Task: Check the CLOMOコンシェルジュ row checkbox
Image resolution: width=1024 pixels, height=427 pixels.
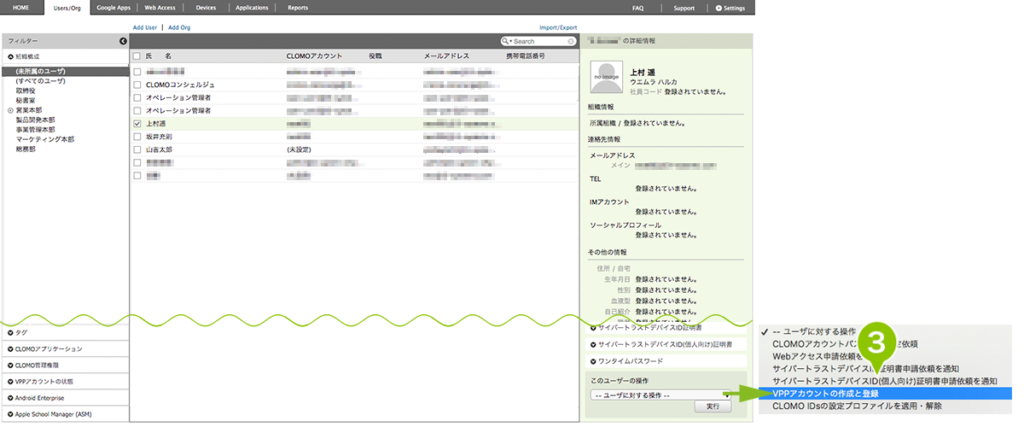Action: (x=137, y=85)
